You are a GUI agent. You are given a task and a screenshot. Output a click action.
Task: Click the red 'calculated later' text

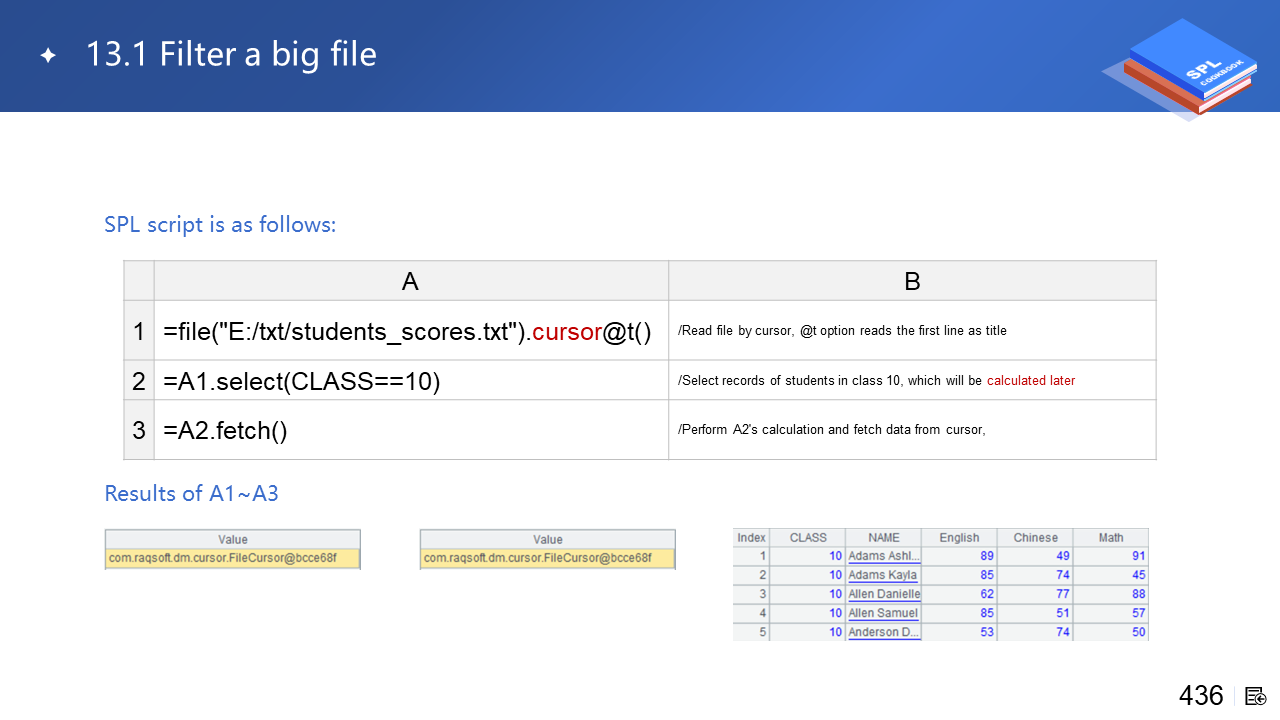pyautogui.click(x=1030, y=381)
